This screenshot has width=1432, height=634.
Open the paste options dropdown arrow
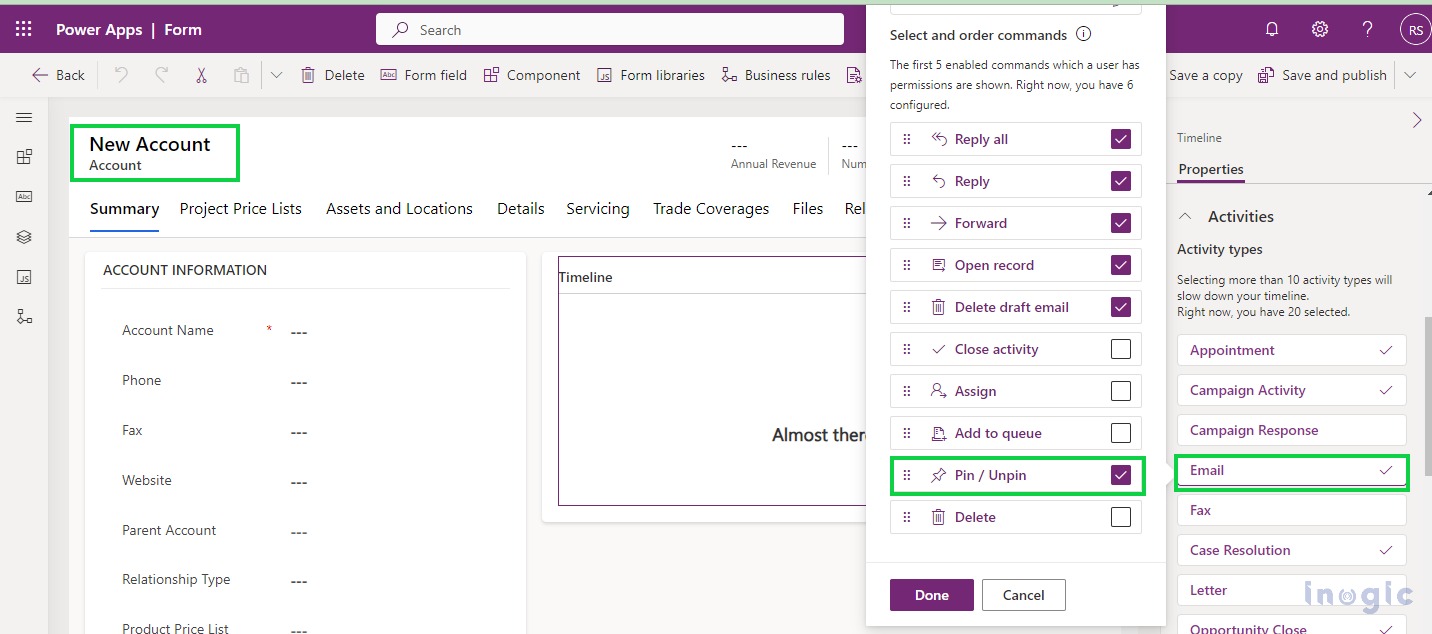[x=277, y=75]
